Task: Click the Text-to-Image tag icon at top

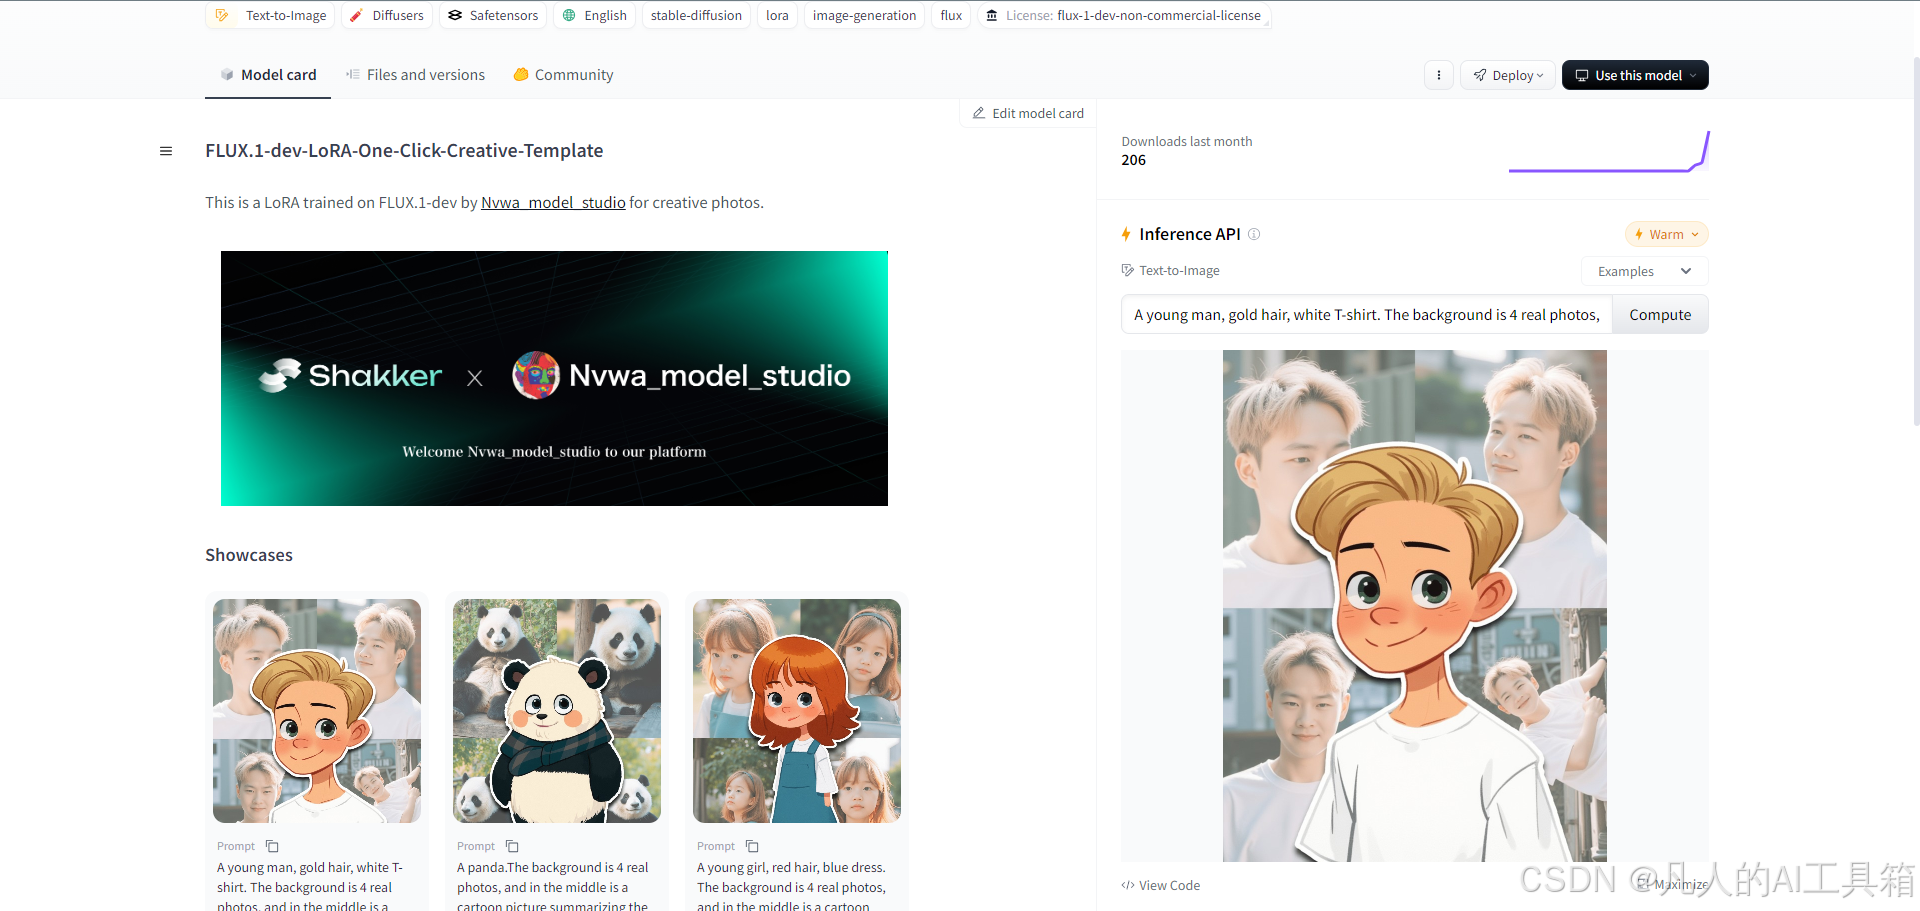Action: coord(222,15)
